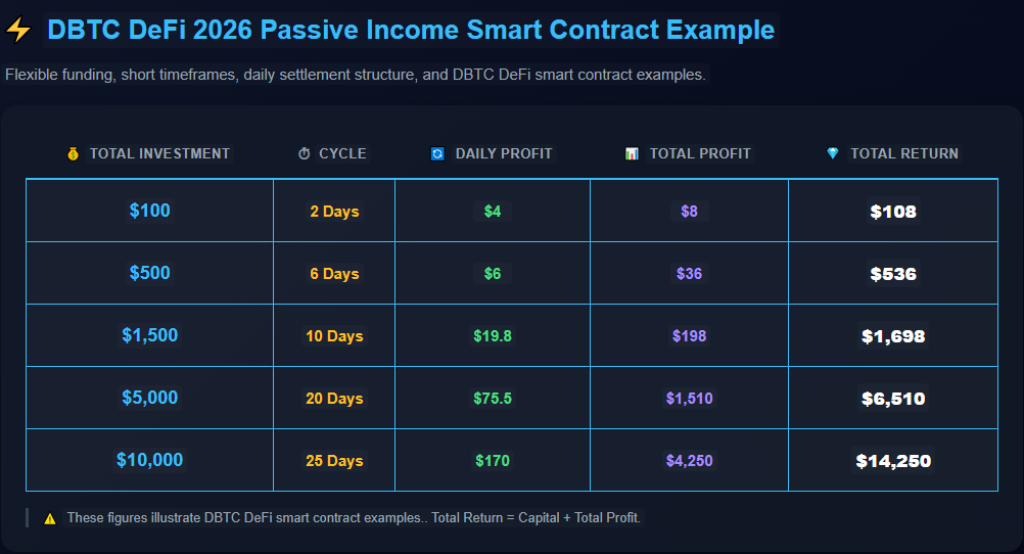Click the lightning bolt icon beside the title

pos(18,30)
